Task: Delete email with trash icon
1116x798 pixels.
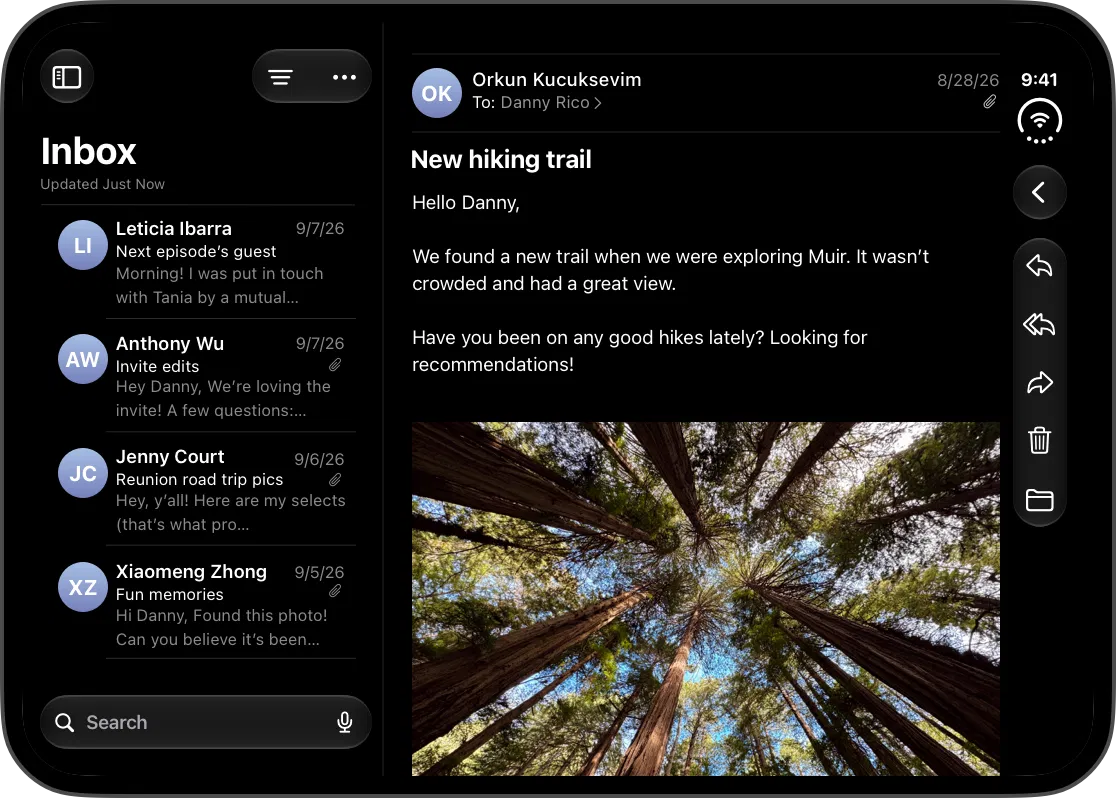Action: tap(1039, 440)
